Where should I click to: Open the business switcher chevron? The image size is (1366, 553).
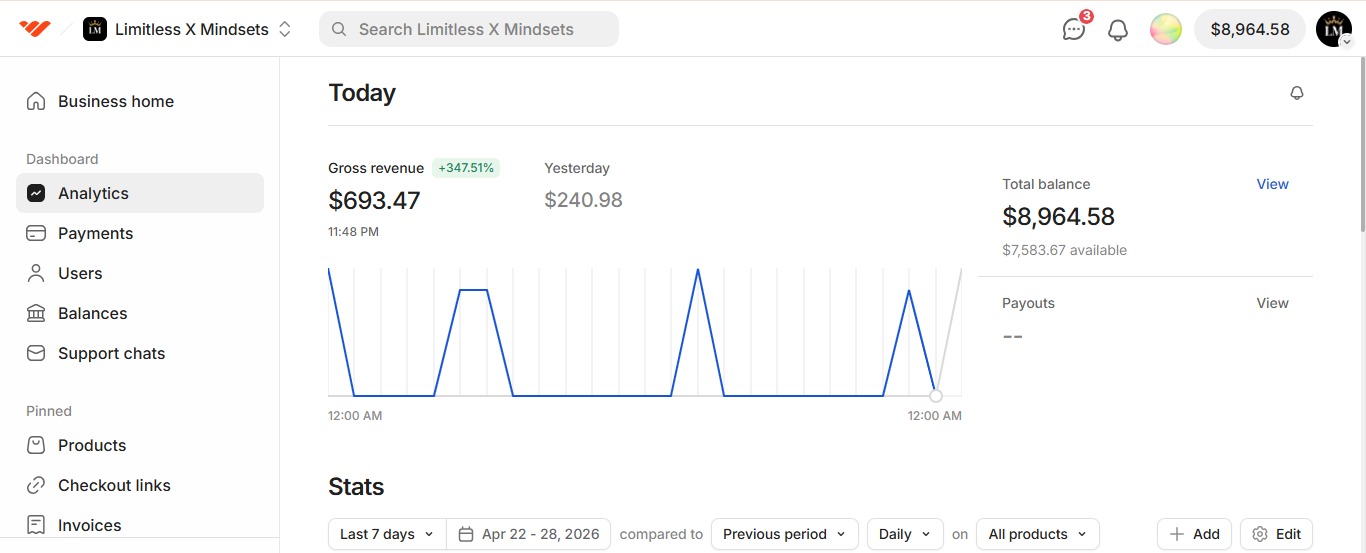click(x=285, y=29)
